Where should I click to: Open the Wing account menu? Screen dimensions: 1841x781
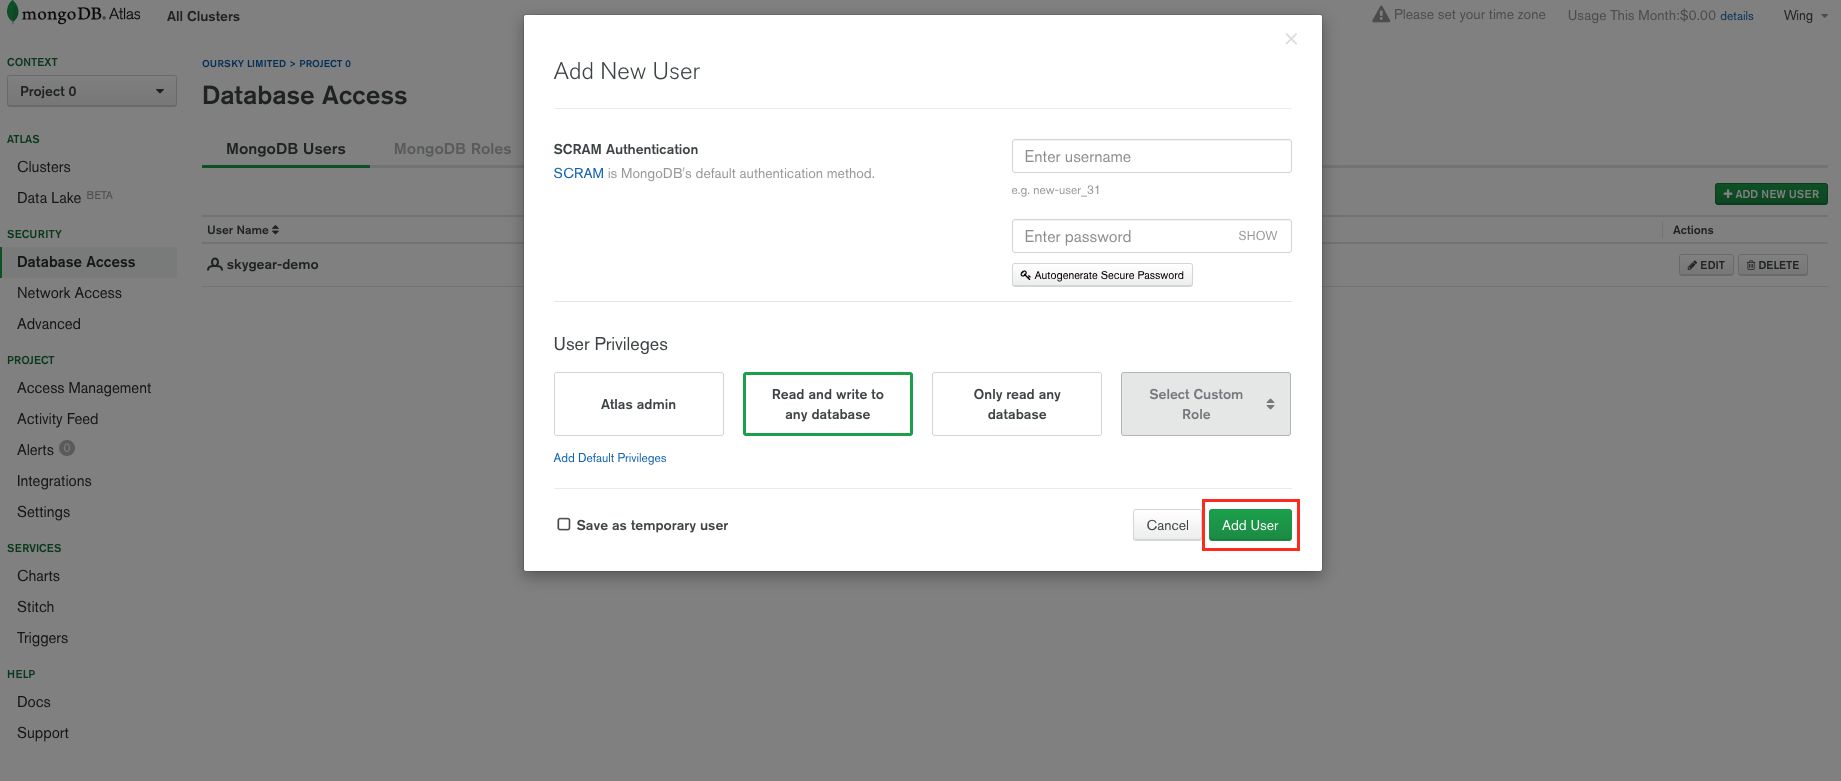[x=1804, y=16]
